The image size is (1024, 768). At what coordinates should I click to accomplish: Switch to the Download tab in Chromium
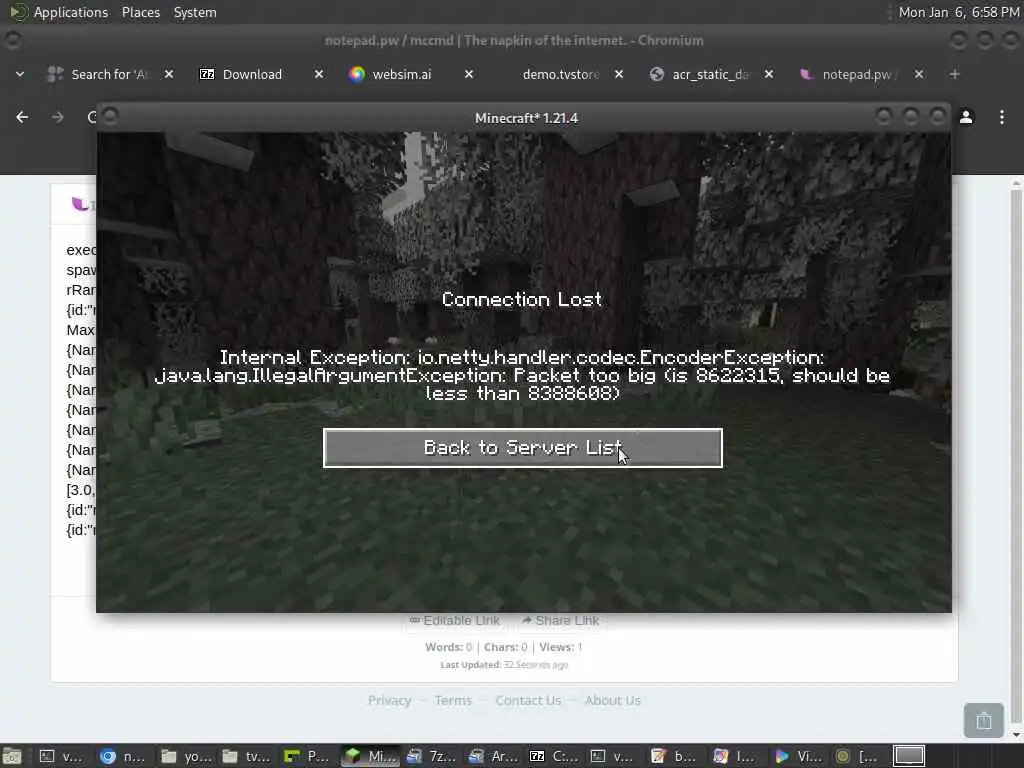click(x=252, y=74)
